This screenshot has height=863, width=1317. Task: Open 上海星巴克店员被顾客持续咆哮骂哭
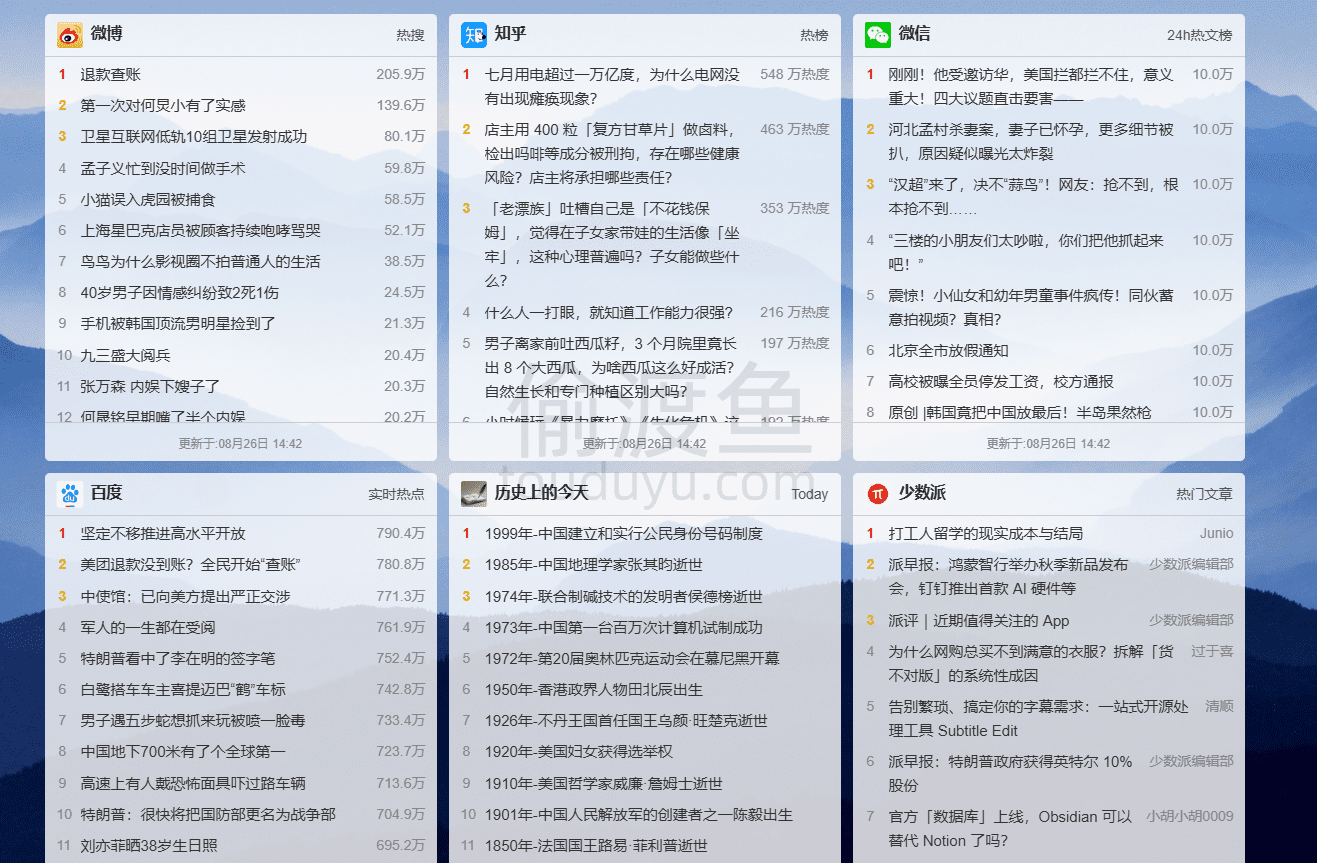point(201,230)
